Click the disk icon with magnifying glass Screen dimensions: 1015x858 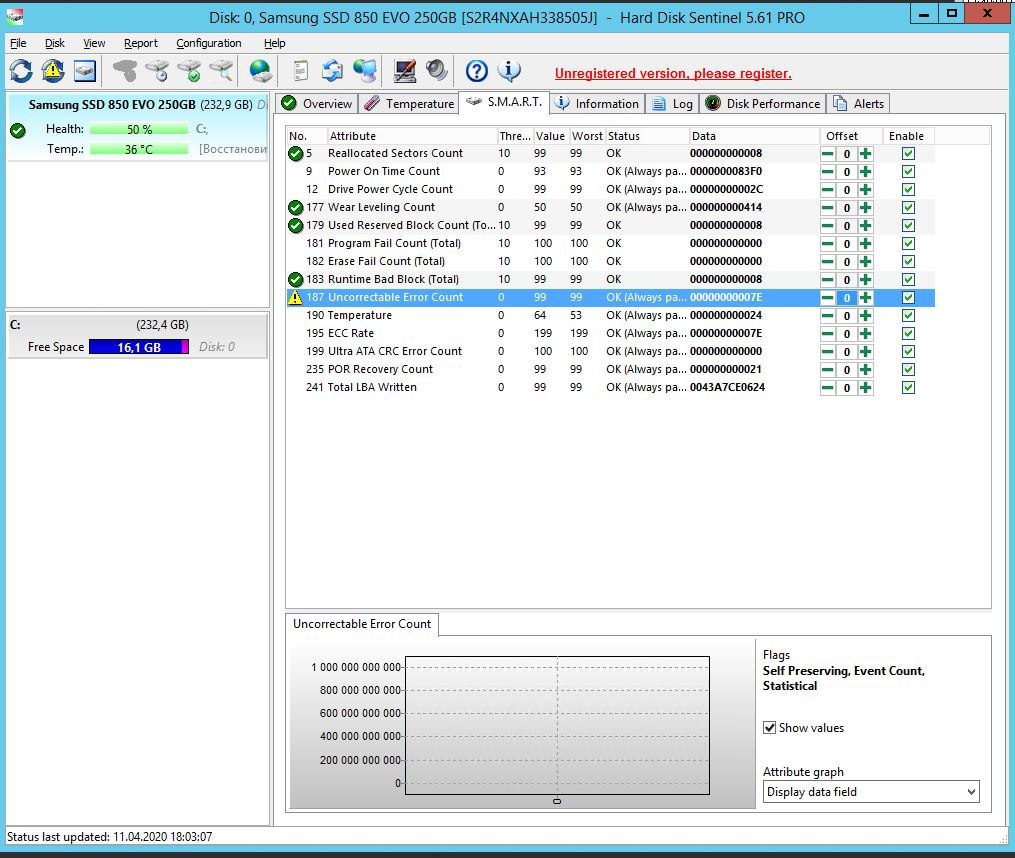coord(221,71)
